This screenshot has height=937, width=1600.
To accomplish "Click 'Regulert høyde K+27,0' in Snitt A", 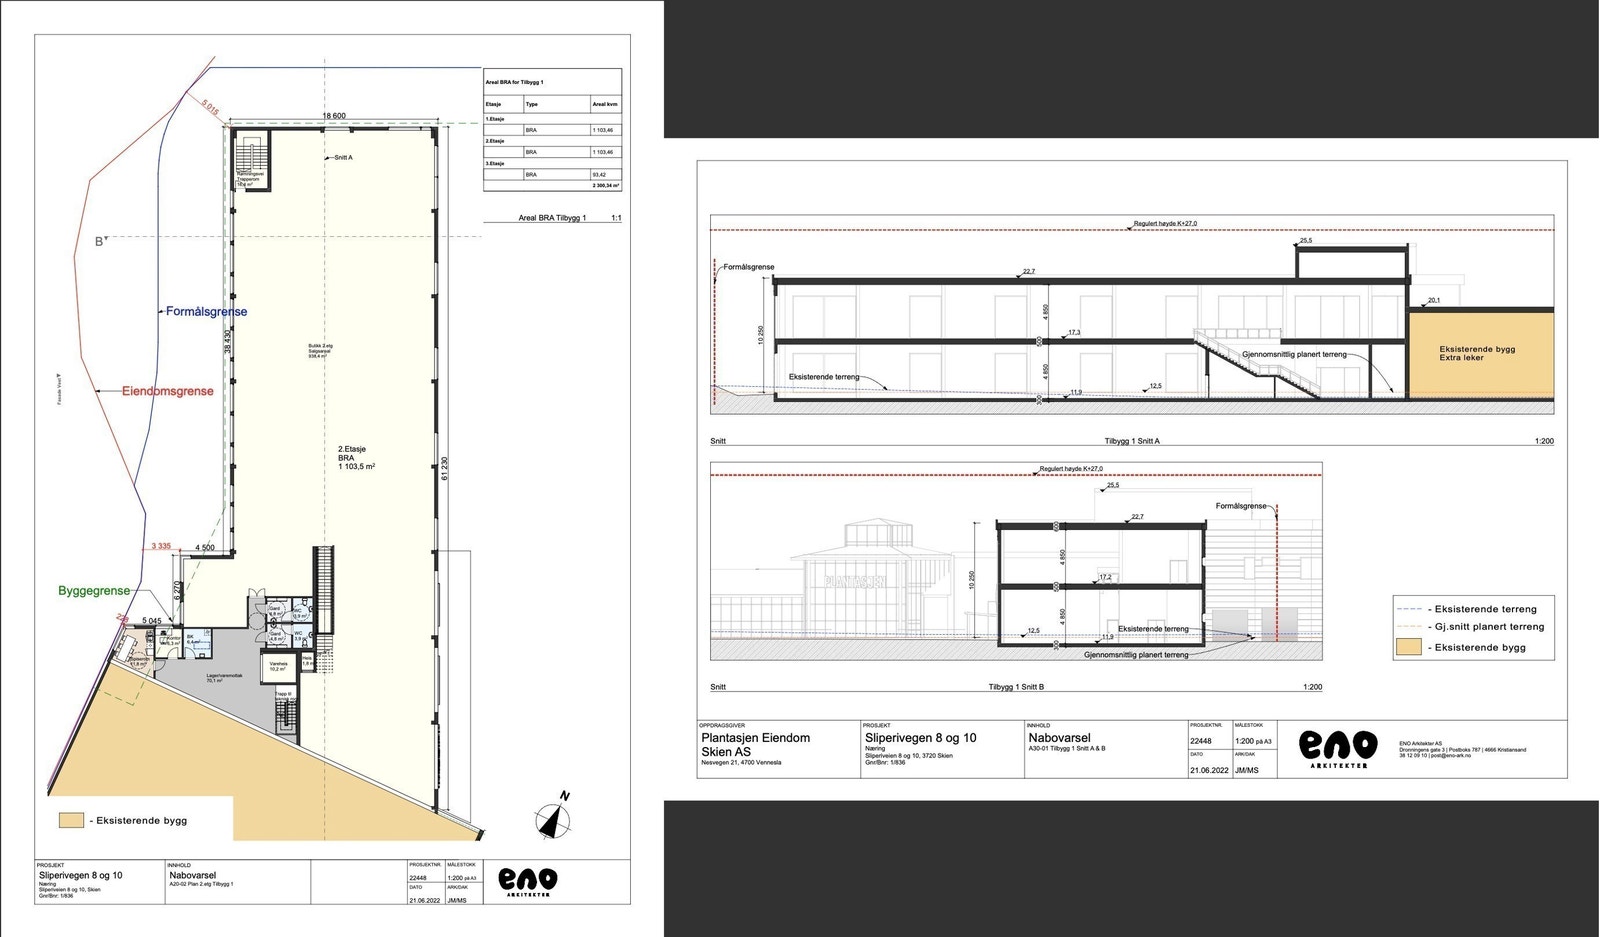I will coord(1165,224).
